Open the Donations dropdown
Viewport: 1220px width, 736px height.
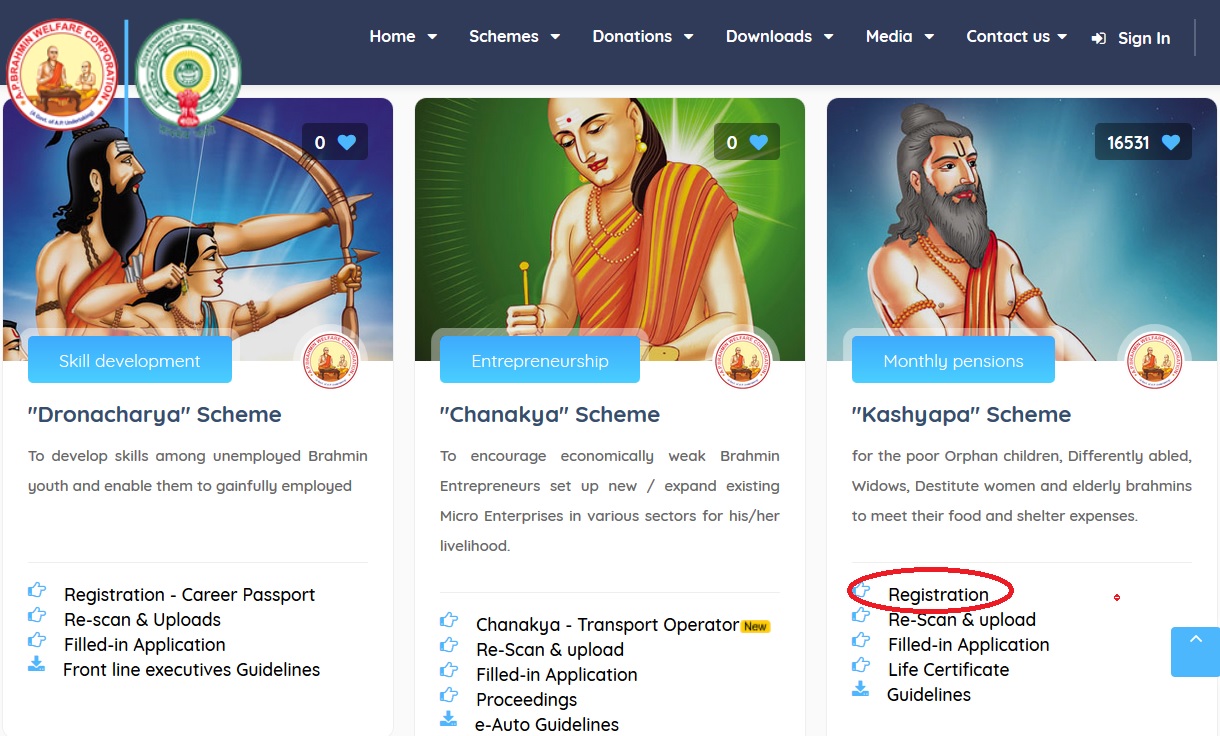click(x=643, y=36)
